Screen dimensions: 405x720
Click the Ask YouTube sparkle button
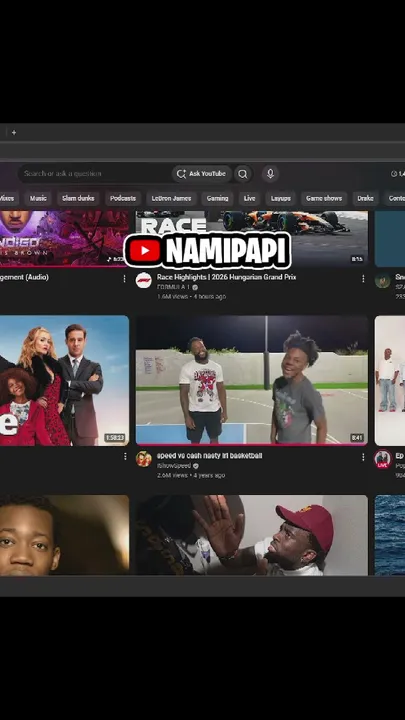click(x=201, y=174)
